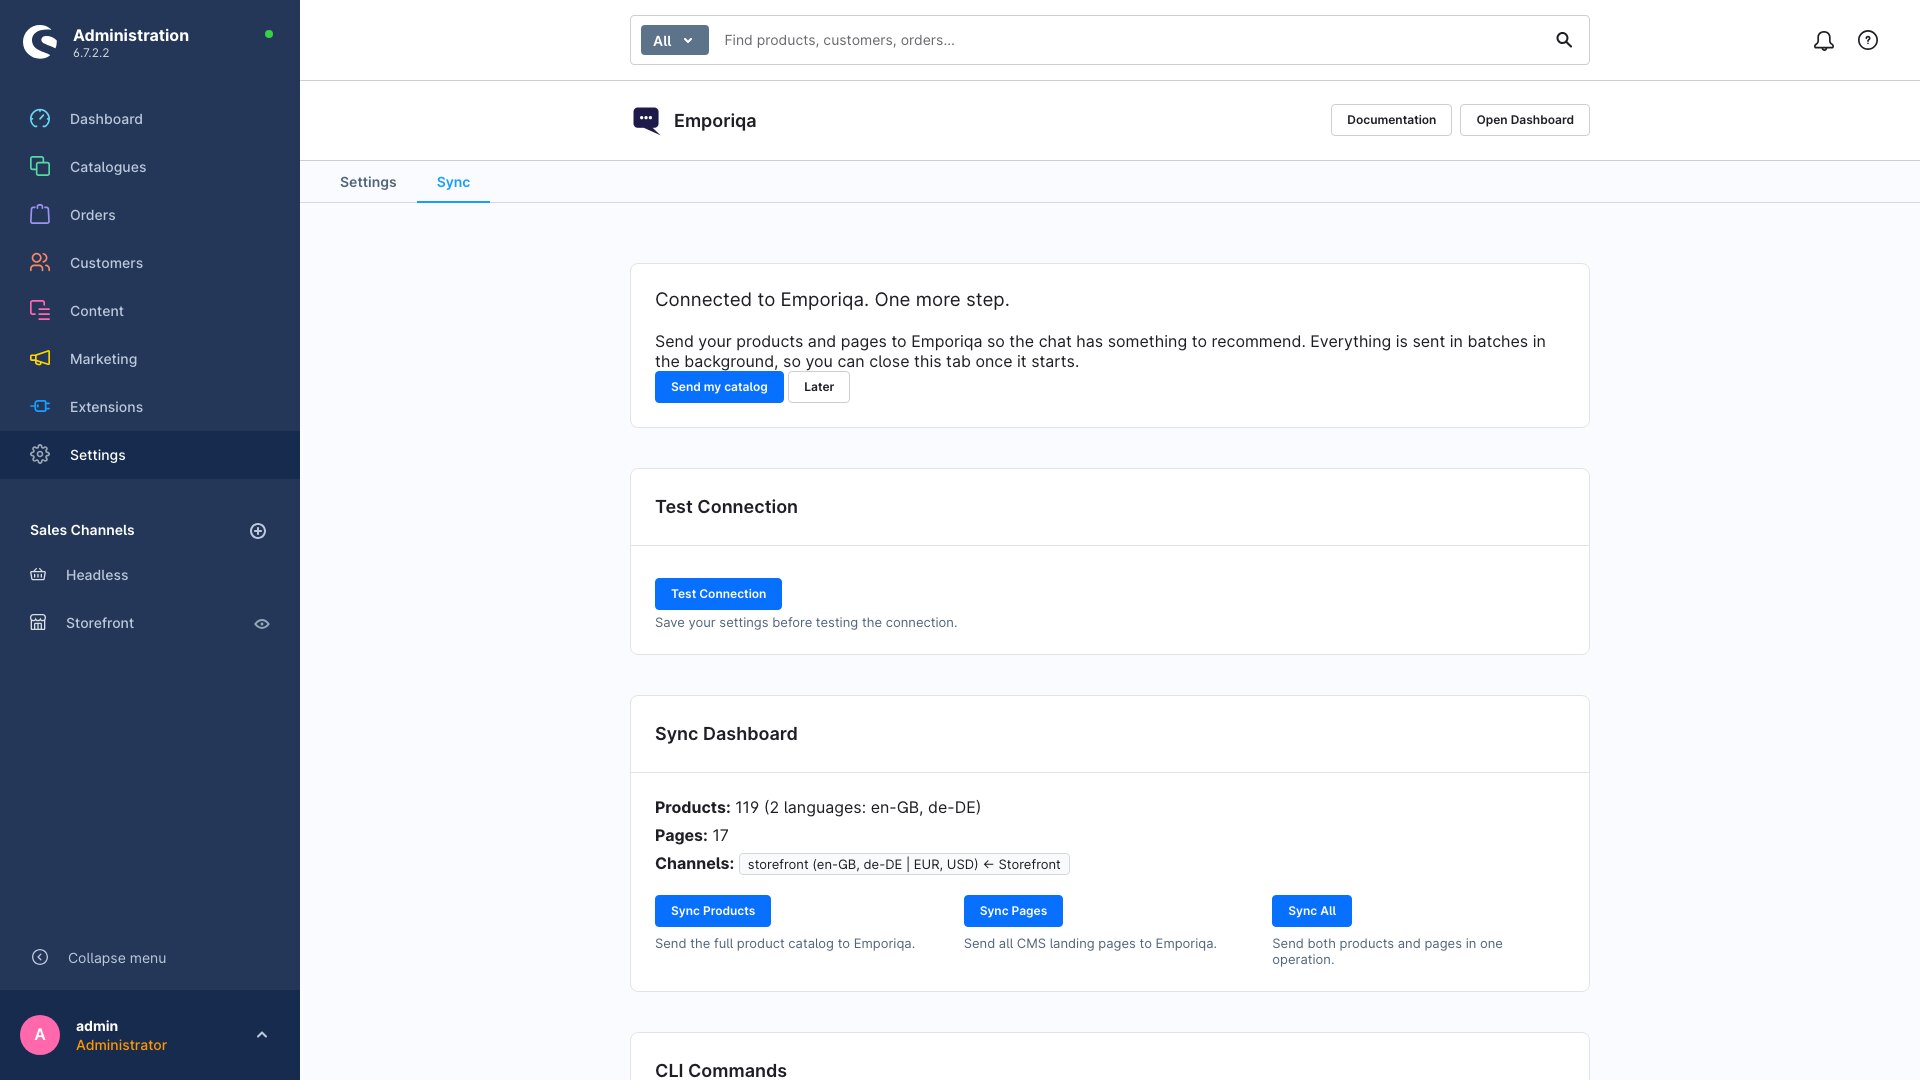The image size is (1920, 1080).
Task: Click the storefront channel badge
Action: coord(904,864)
